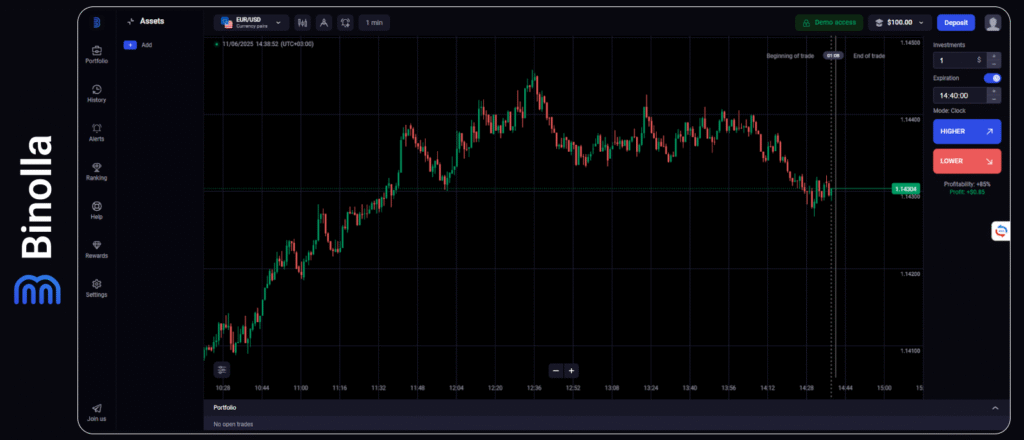Toggle the Expiration clock mode switch
The image size is (1024, 440).
click(x=992, y=78)
